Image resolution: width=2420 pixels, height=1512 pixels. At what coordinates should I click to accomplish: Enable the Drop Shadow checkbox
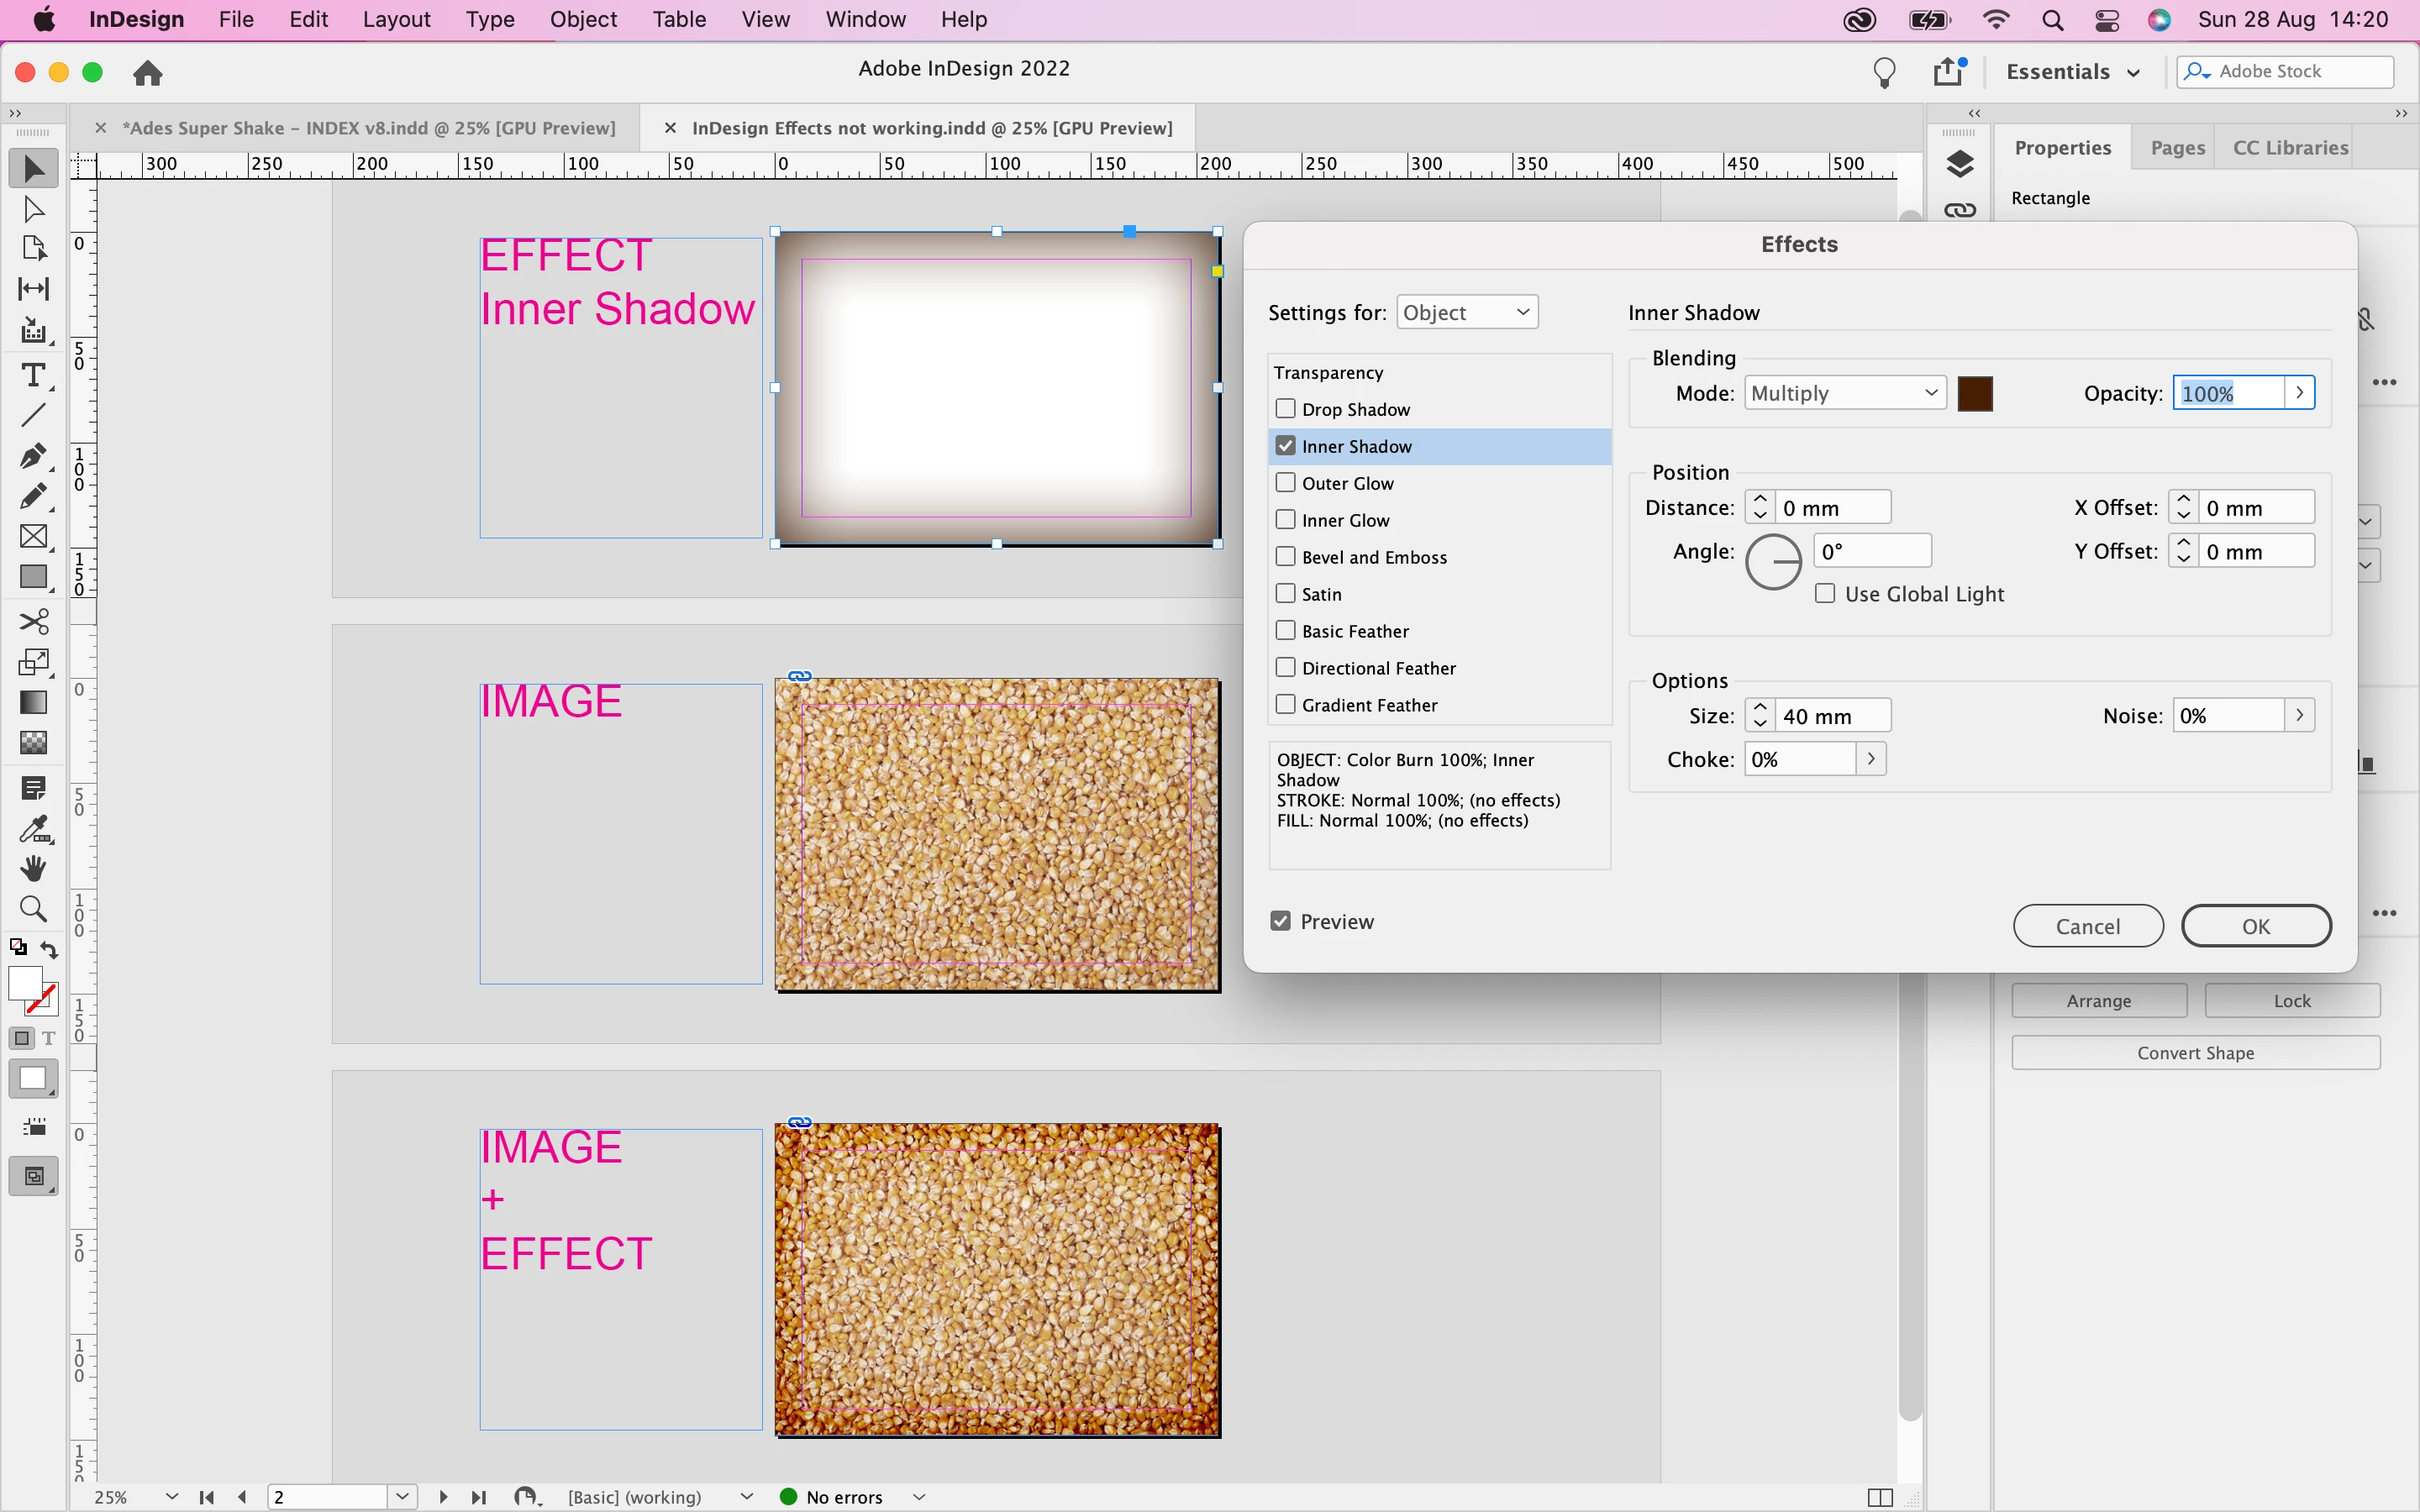(x=1286, y=409)
